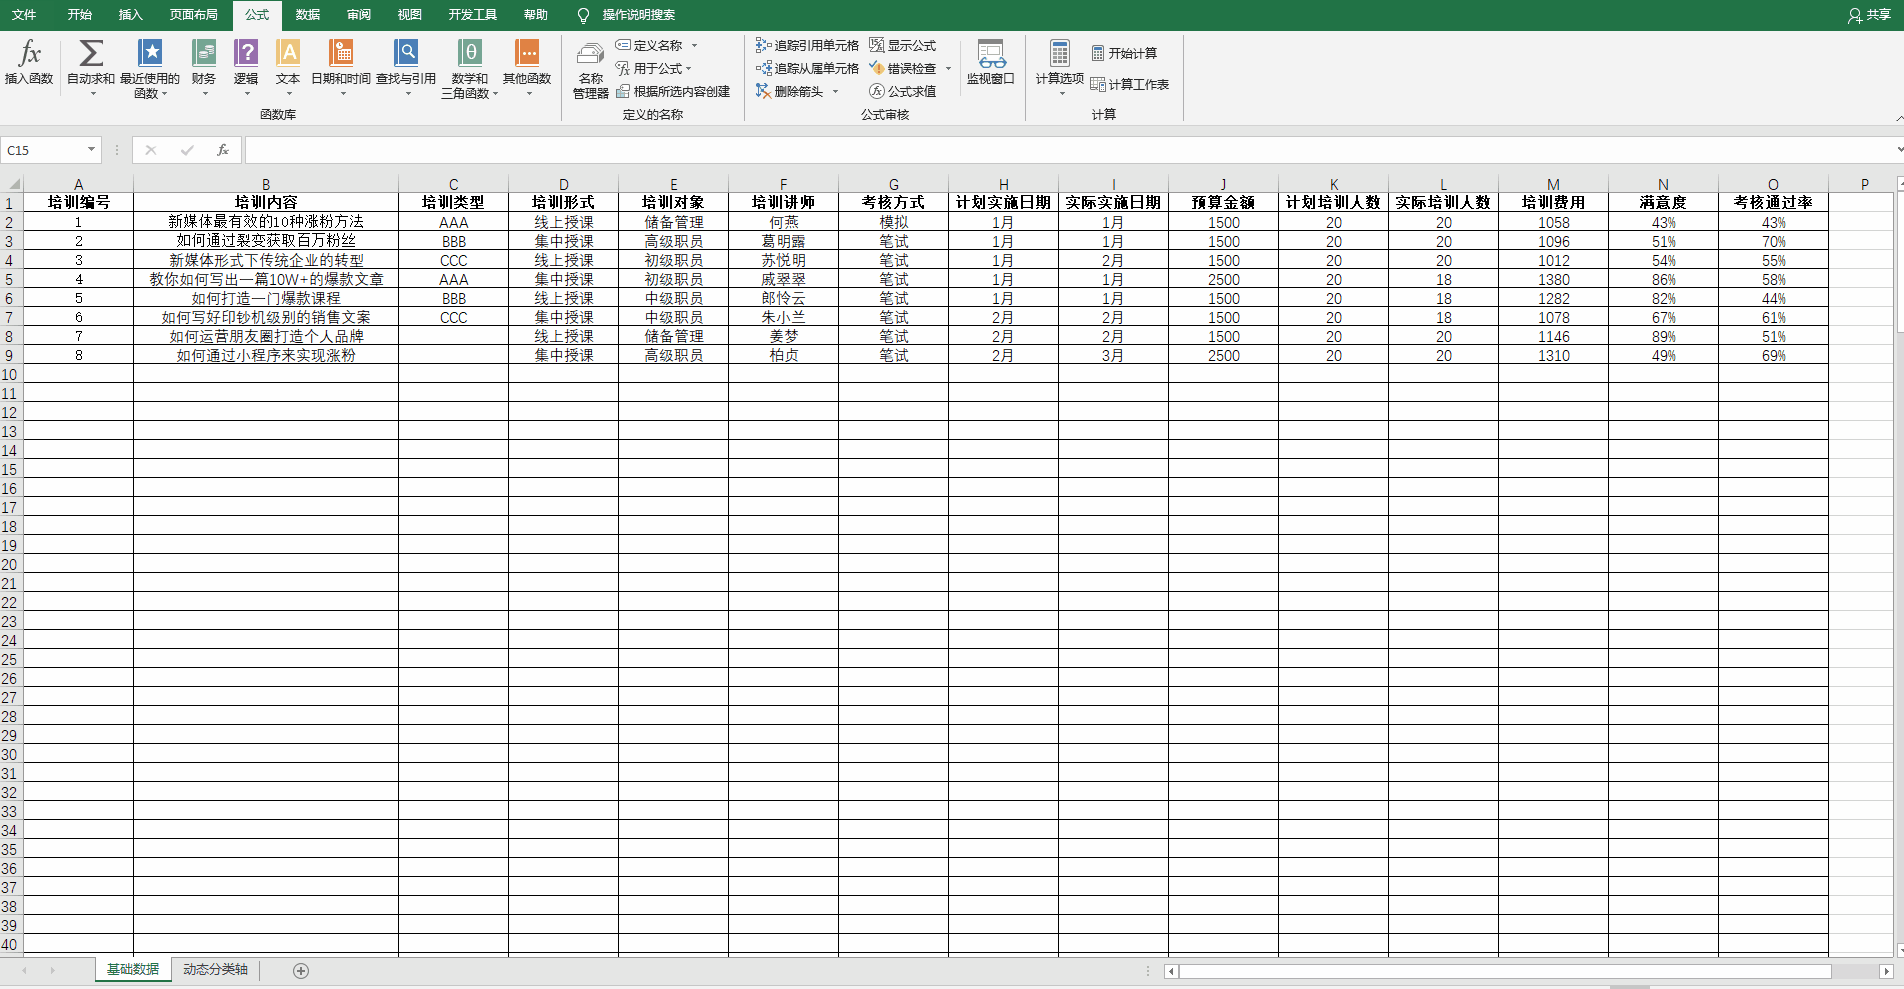
Task: Switch to the 开始 tab
Action: point(80,15)
